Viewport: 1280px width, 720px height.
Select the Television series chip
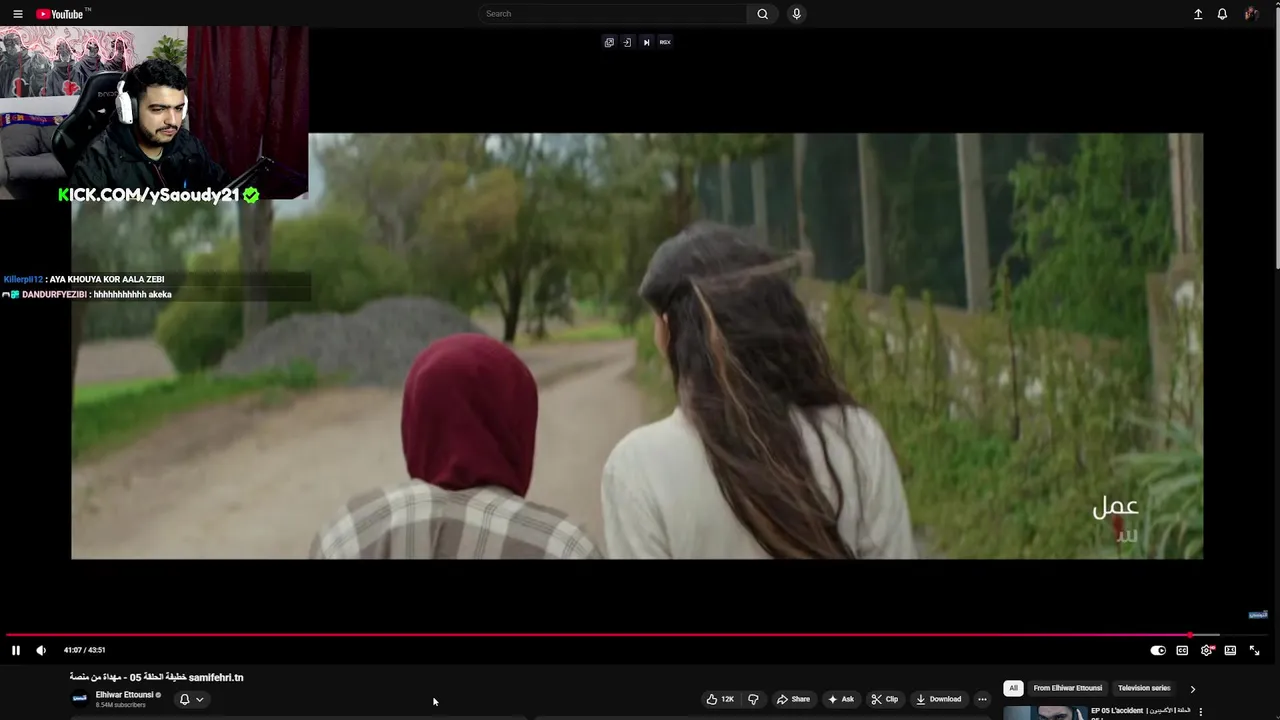pyautogui.click(x=1144, y=688)
